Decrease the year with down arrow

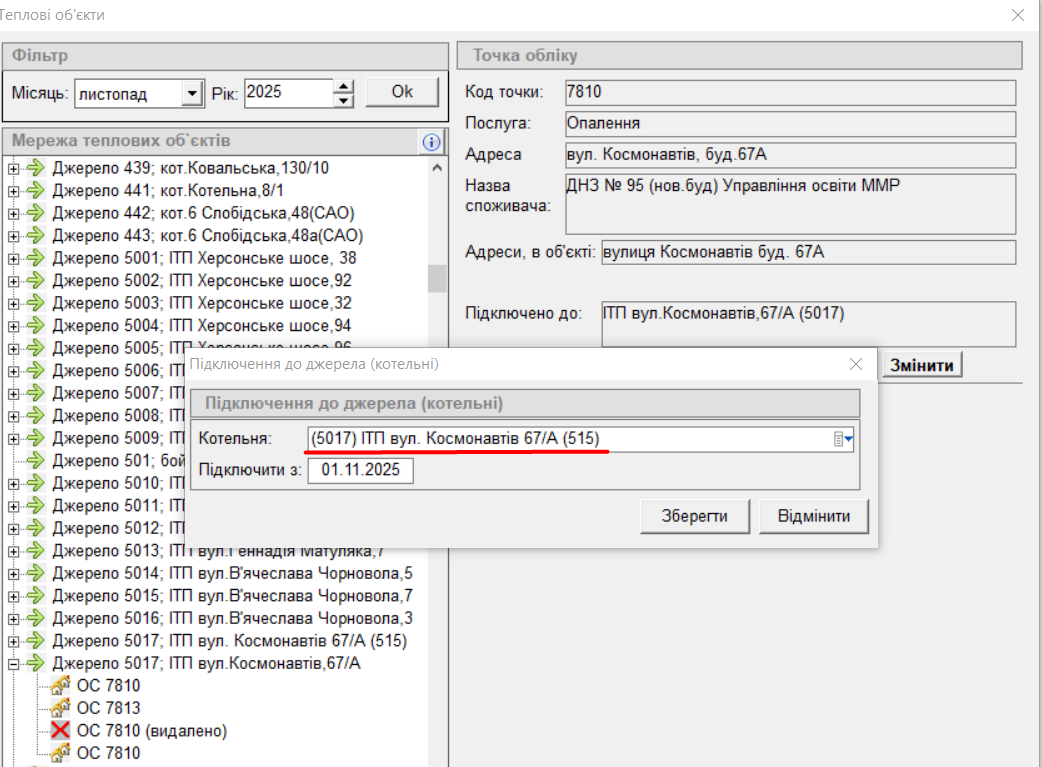[344, 100]
